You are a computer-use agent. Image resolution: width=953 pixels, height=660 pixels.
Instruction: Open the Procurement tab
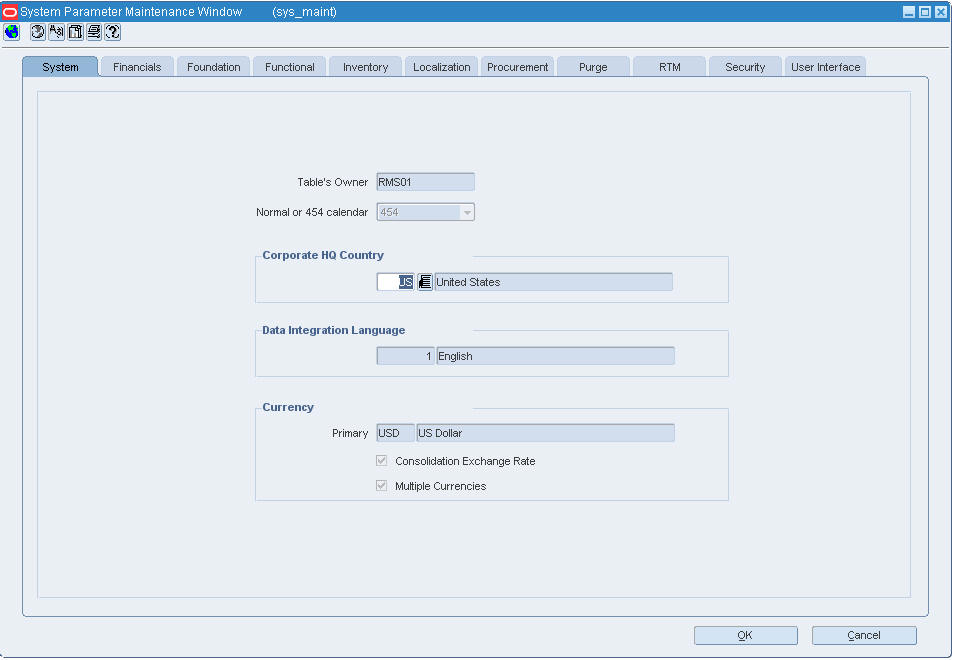pos(517,67)
